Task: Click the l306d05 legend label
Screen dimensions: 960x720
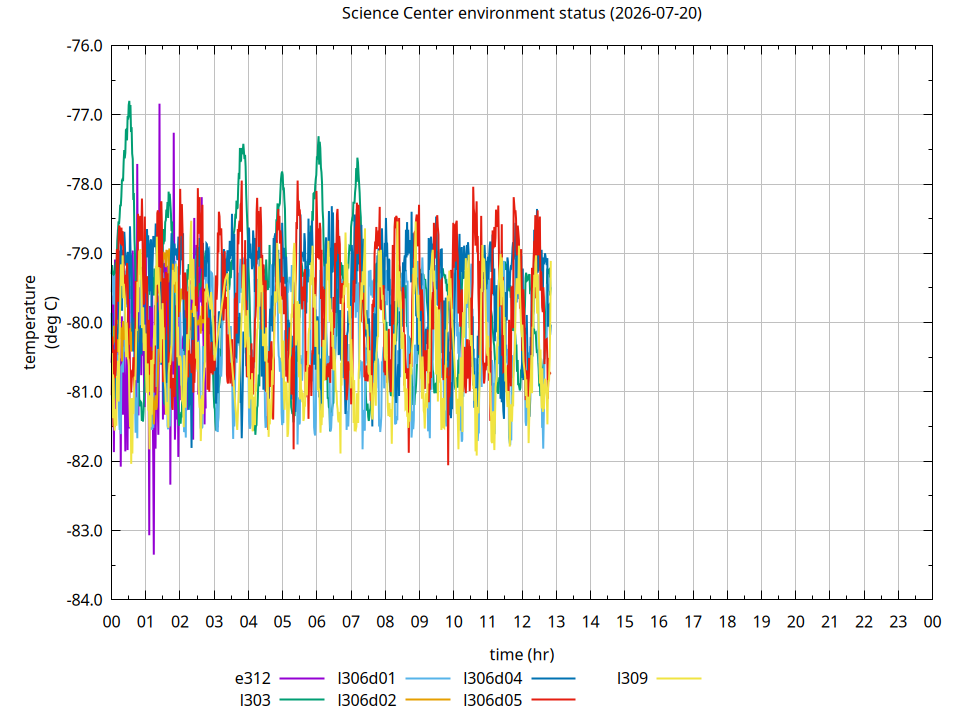Action: click(493, 700)
